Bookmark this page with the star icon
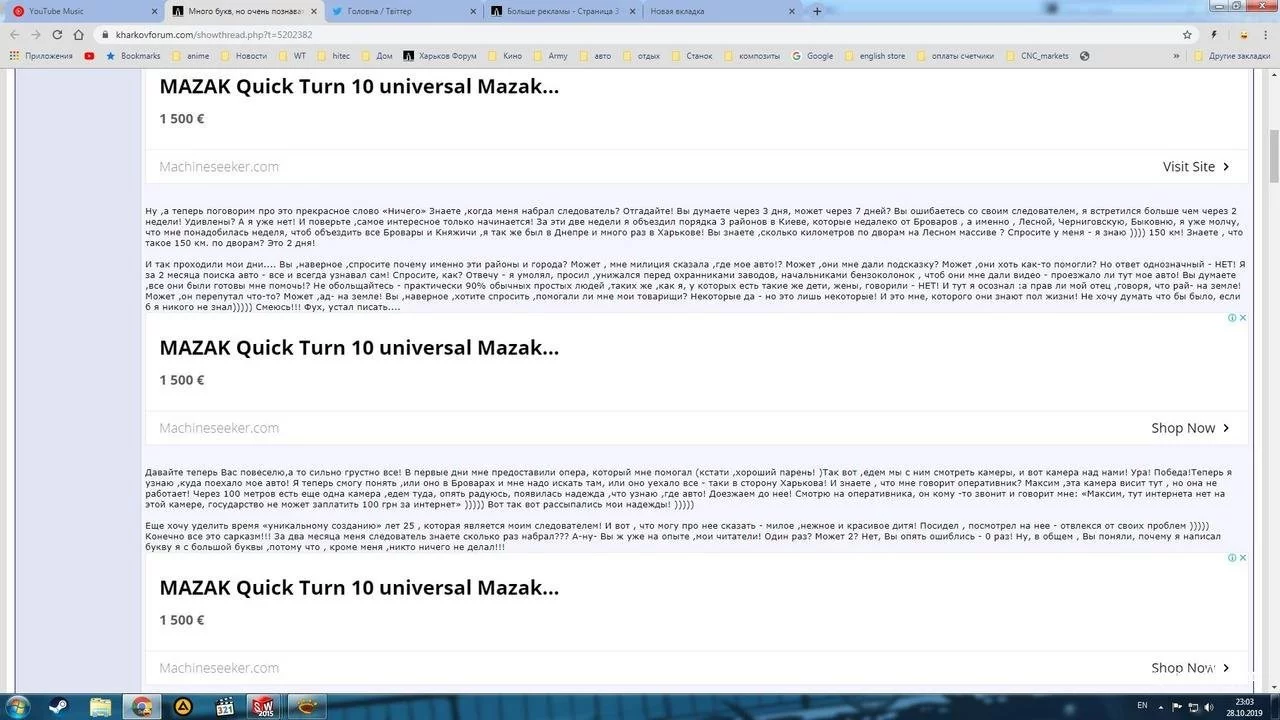This screenshot has height=720, width=1280. coord(1187,34)
